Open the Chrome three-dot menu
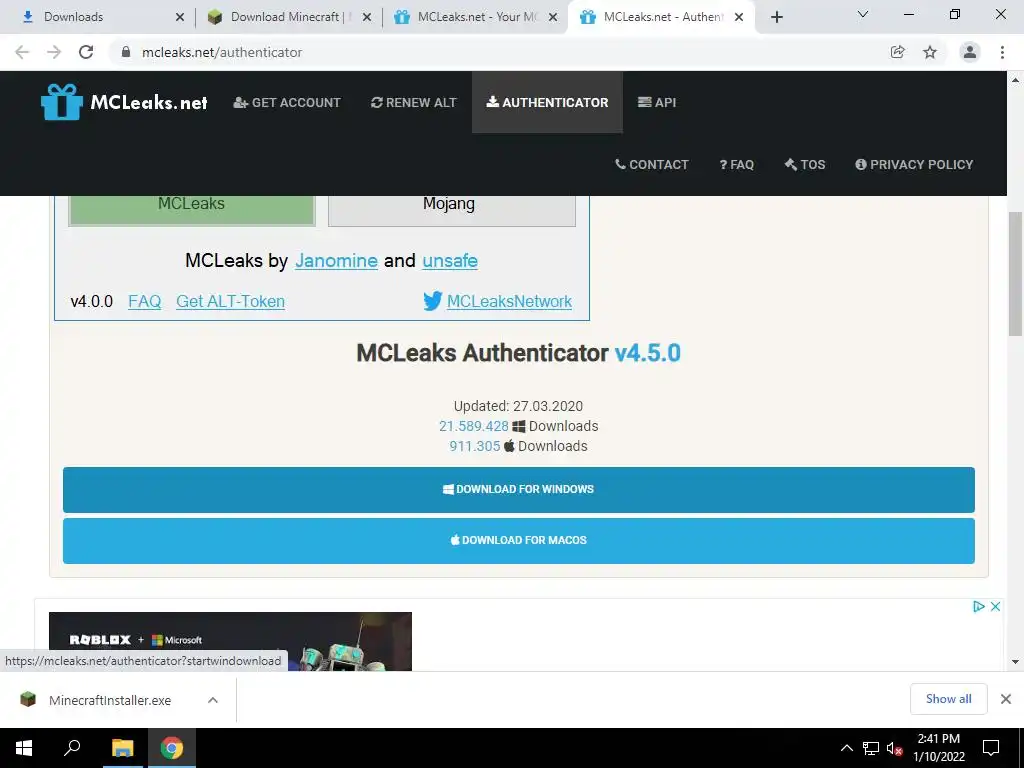 pyautogui.click(x=1002, y=52)
